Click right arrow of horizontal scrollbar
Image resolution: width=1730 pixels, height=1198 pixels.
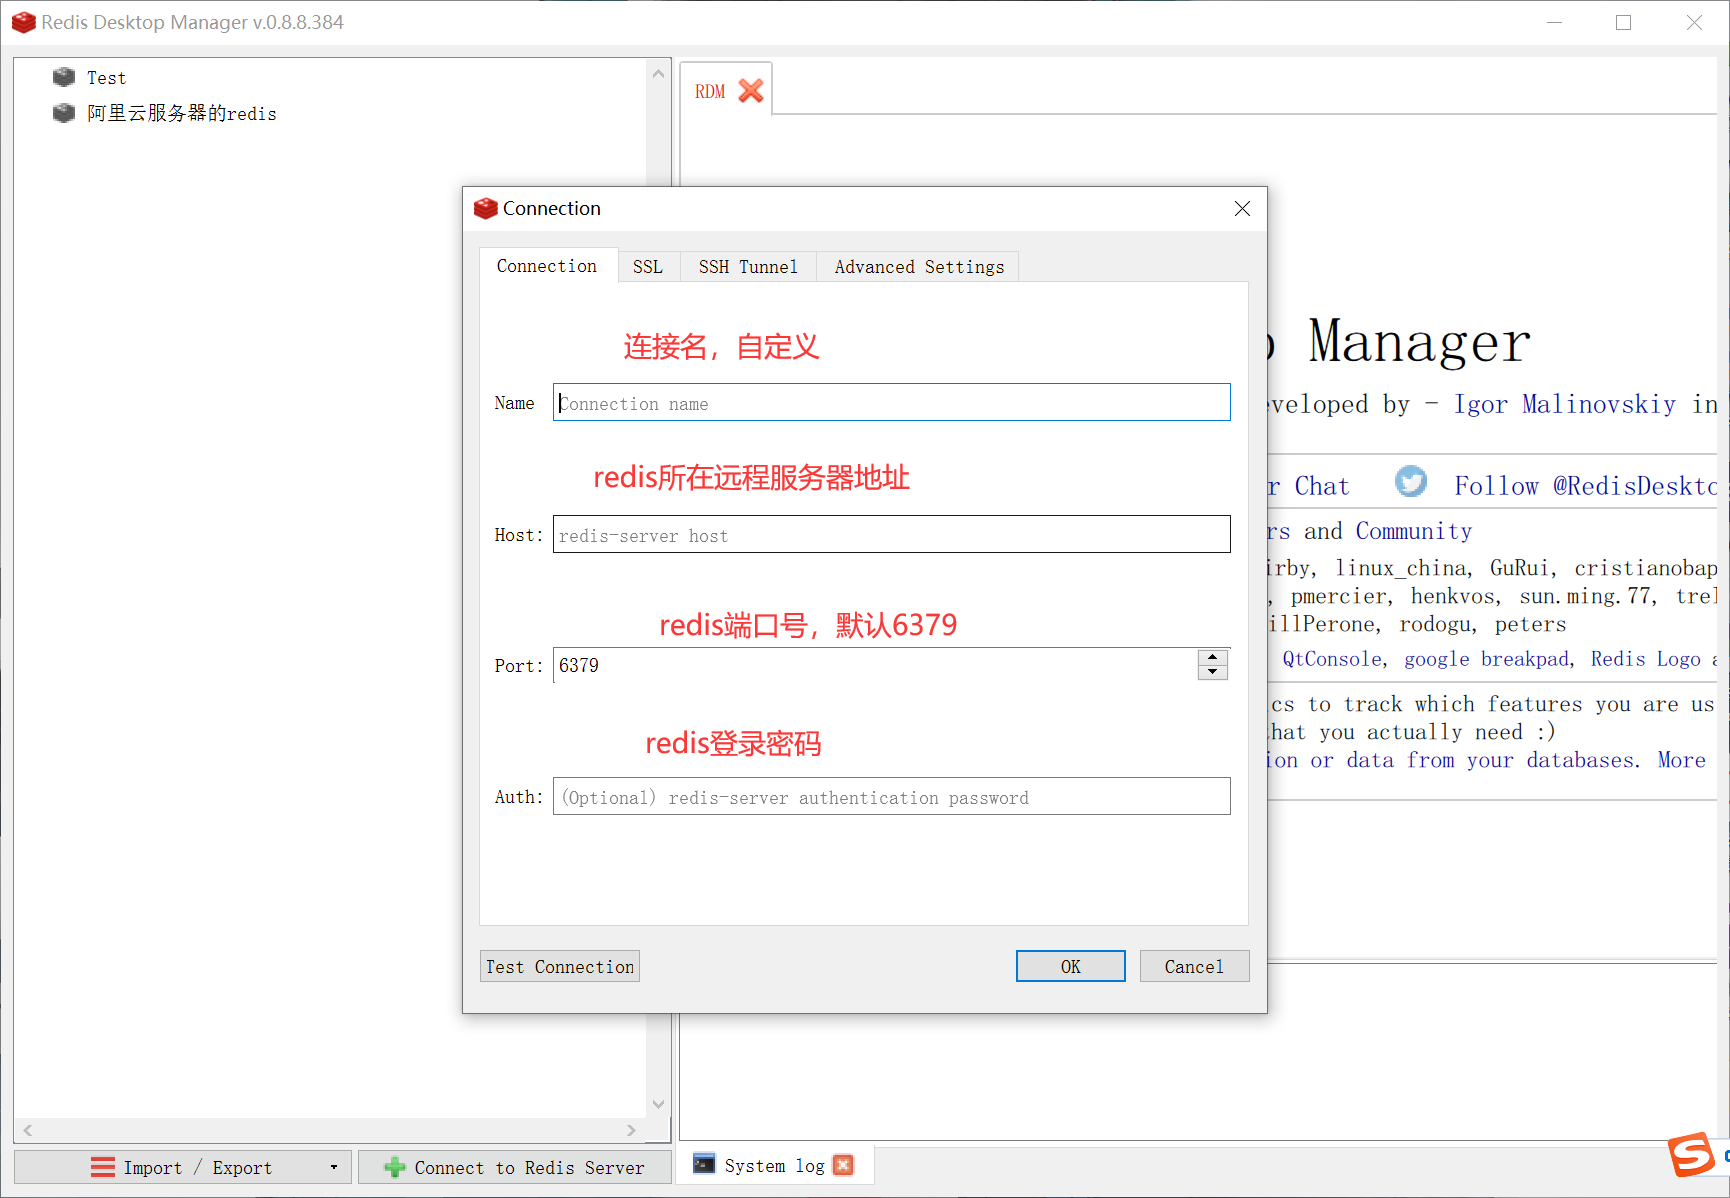[x=631, y=1130]
